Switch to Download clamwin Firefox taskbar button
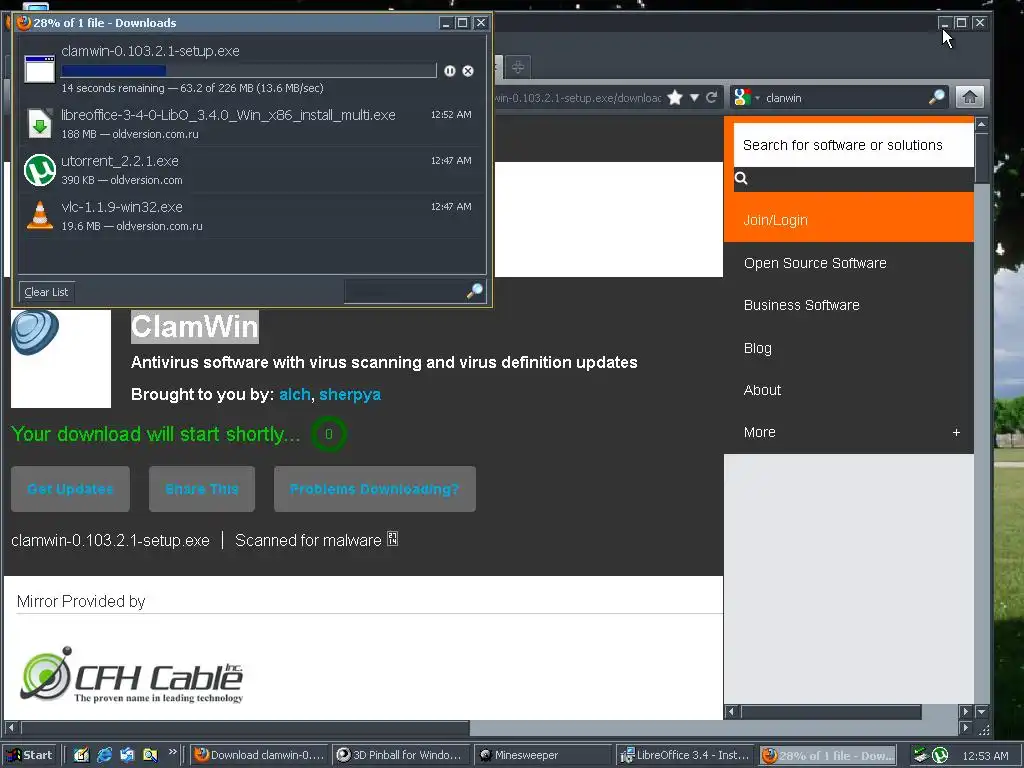 point(259,755)
